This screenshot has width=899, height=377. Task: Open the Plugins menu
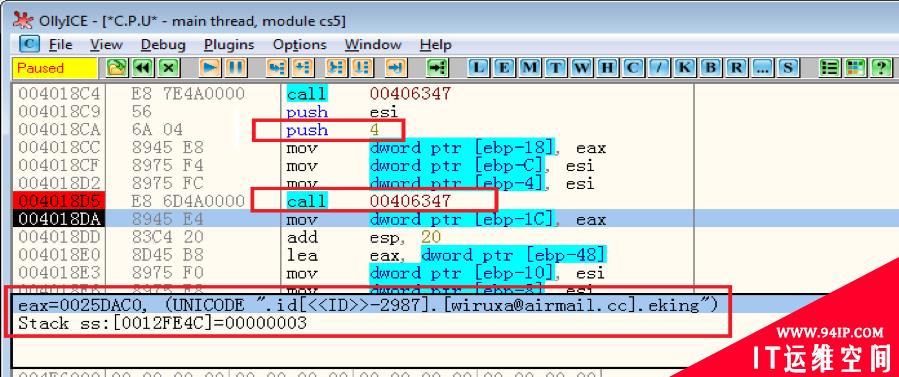[229, 45]
